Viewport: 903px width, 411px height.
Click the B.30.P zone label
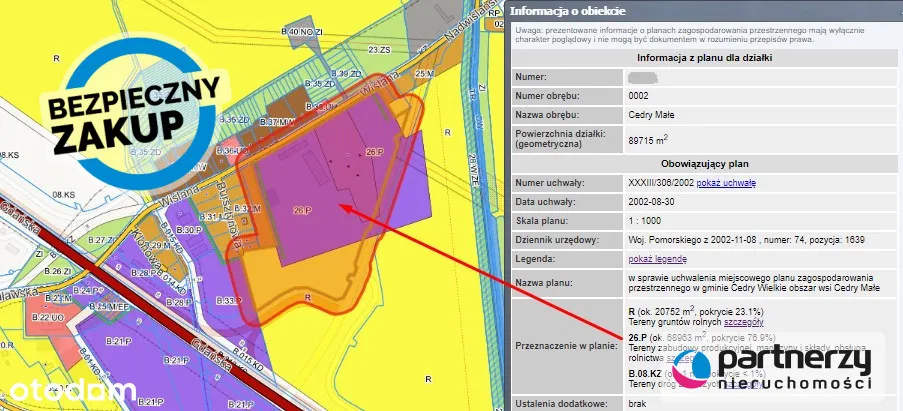click(x=188, y=230)
